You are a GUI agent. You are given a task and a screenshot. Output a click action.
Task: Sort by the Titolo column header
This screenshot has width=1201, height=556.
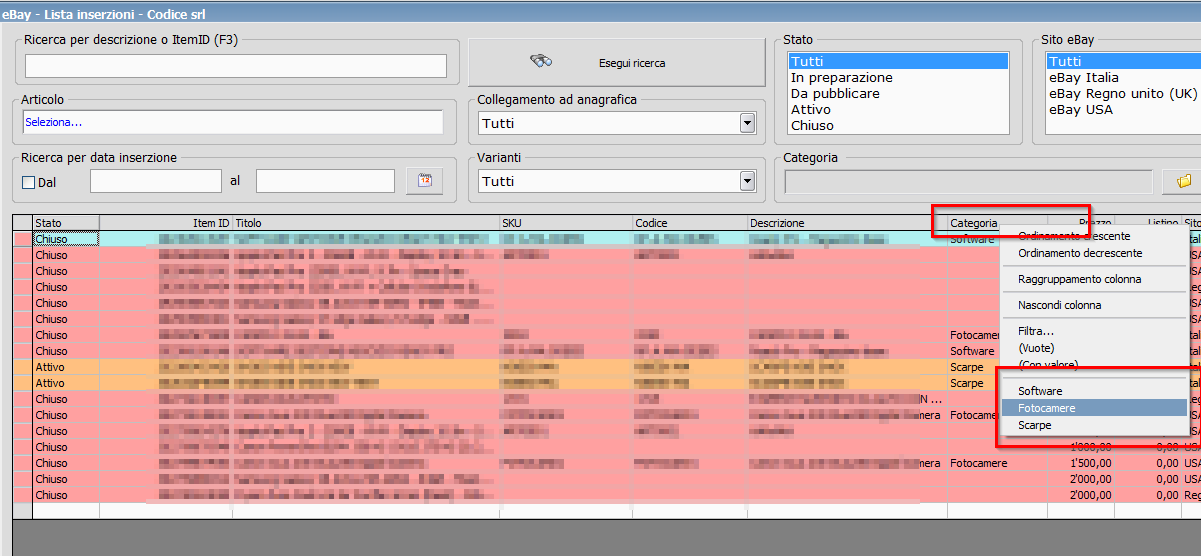(x=366, y=223)
